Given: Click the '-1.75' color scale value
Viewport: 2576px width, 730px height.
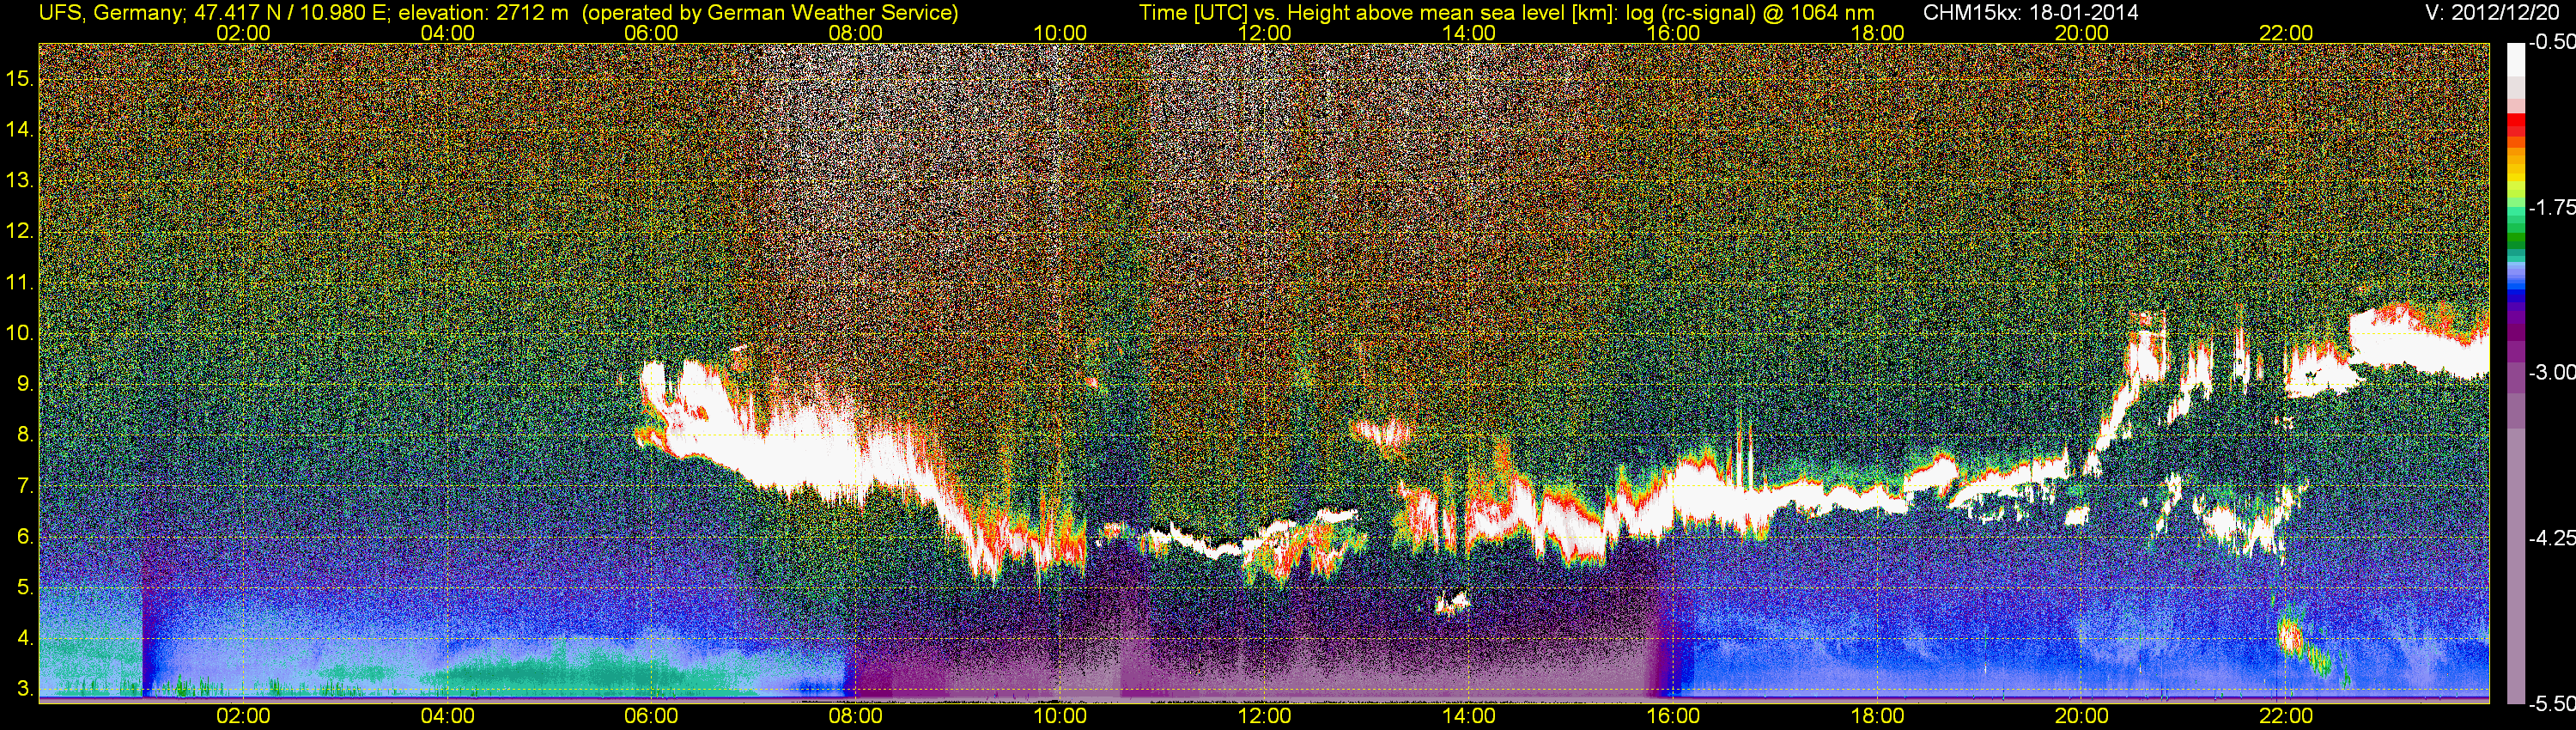Looking at the screenshot, I should (x=2551, y=208).
